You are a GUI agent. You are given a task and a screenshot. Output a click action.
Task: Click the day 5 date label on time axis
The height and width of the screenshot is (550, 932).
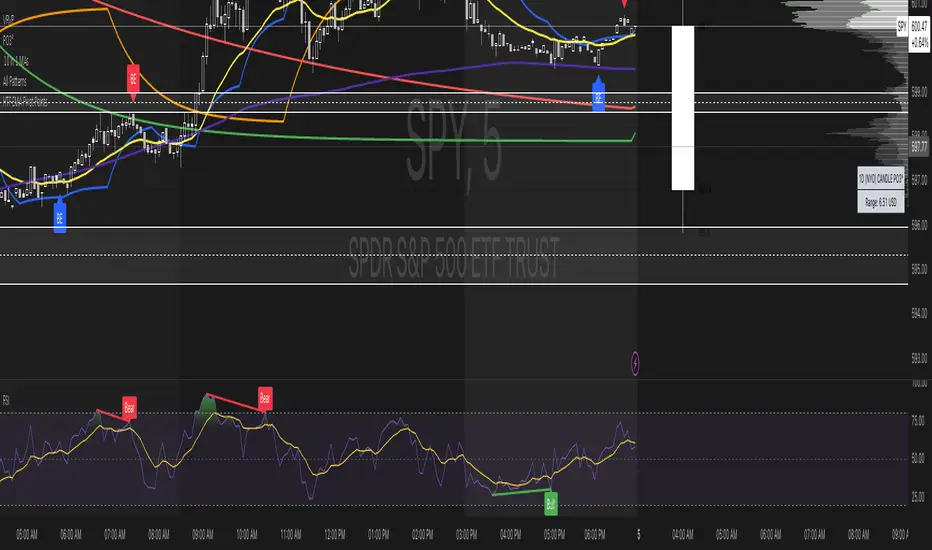point(639,535)
